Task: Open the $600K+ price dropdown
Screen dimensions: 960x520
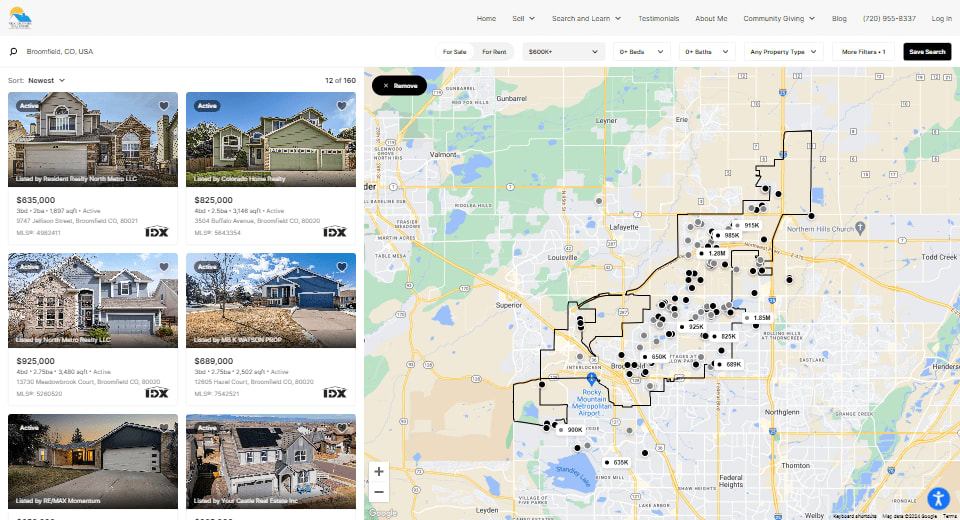Action: 563,52
